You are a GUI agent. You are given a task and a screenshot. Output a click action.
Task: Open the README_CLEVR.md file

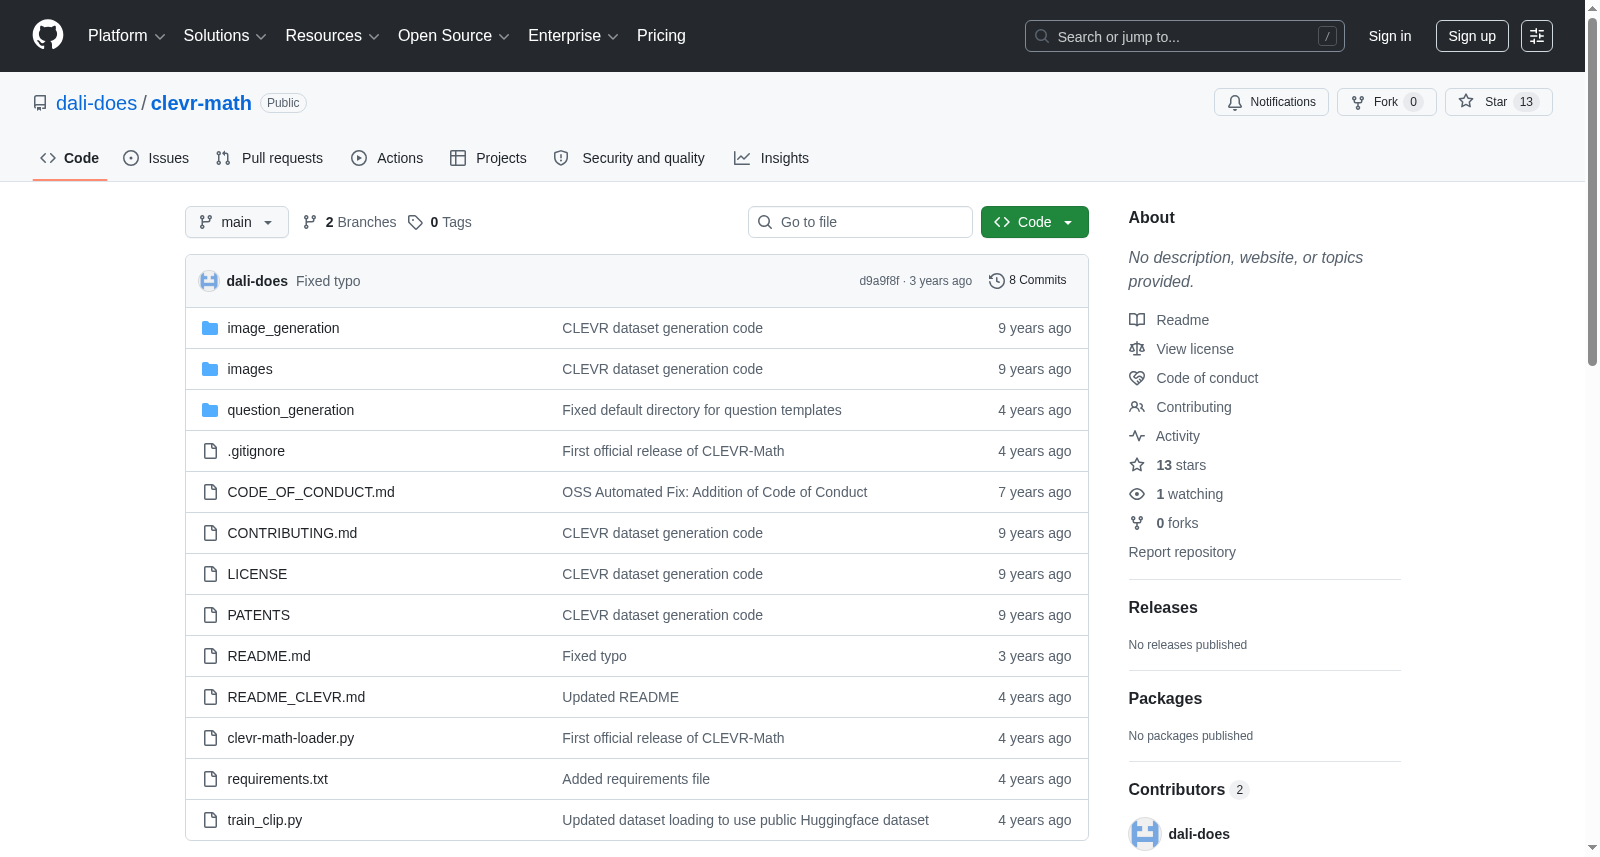click(296, 697)
